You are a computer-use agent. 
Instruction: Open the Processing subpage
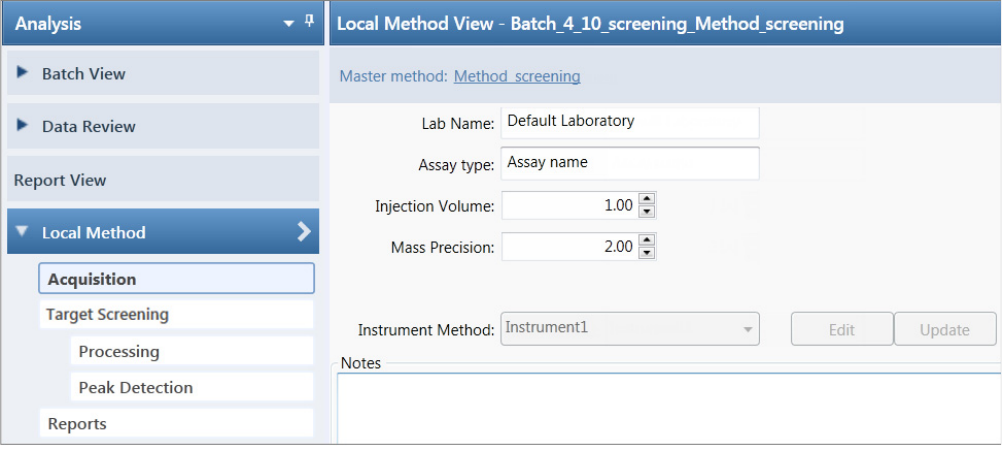coord(191,351)
